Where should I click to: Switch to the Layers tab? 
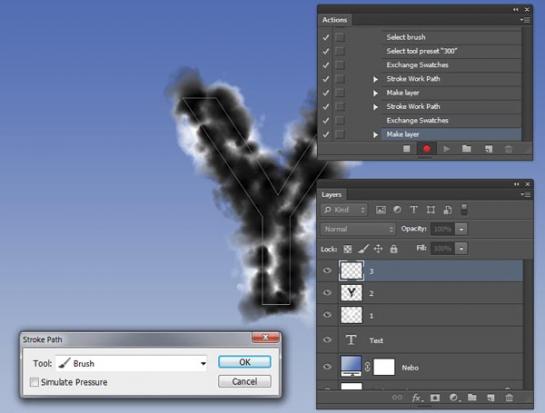(331, 195)
